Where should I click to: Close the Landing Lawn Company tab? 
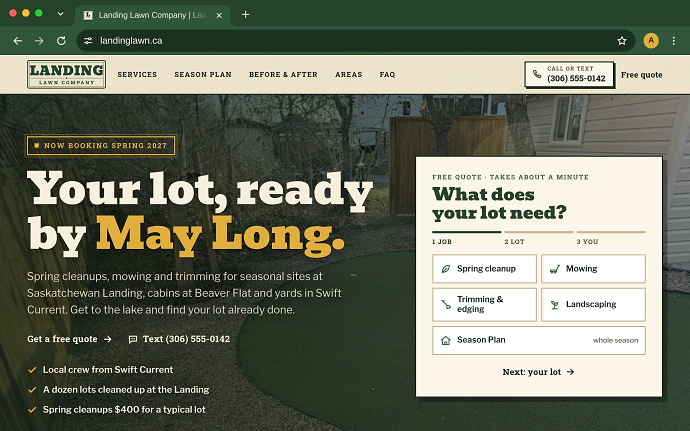point(219,15)
